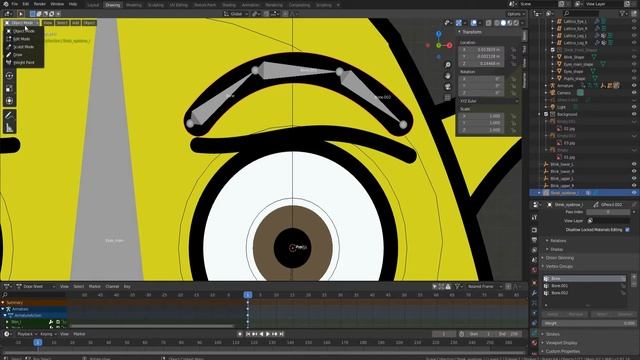This screenshot has width=640, height=360.
Task: Expand the Viewport Display panel
Action: (x=561, y=343)
